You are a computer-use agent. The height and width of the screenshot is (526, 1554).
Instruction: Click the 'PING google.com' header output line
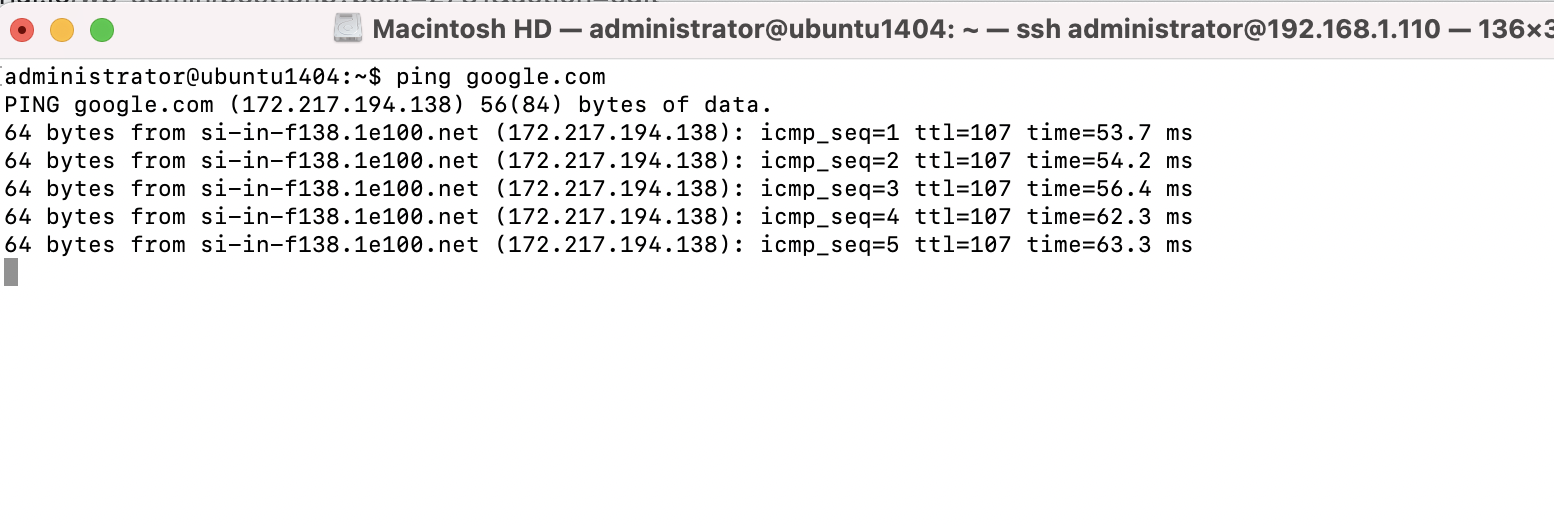point(388,105)
